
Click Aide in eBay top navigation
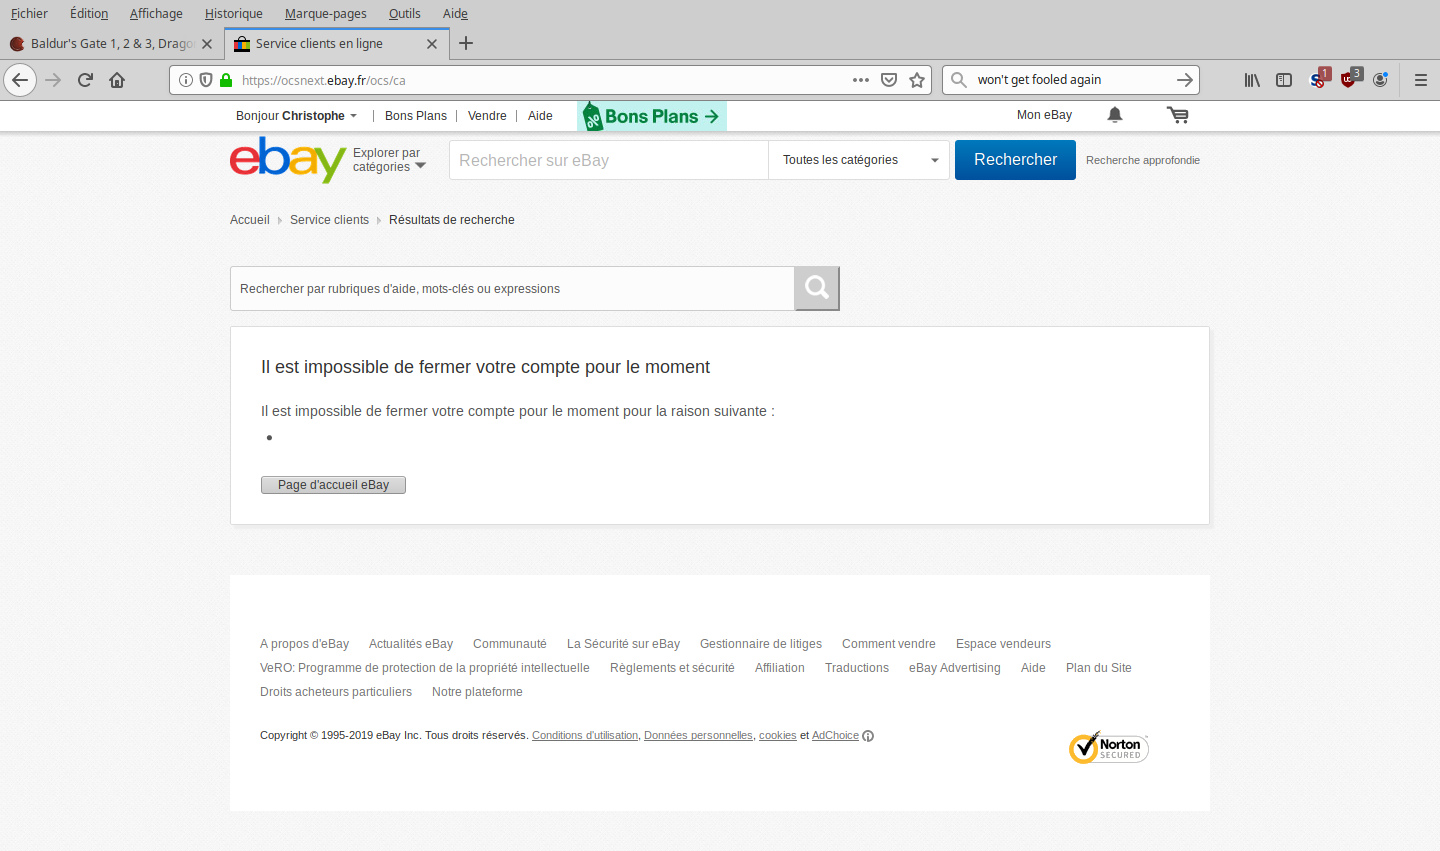tap(540, 116)
